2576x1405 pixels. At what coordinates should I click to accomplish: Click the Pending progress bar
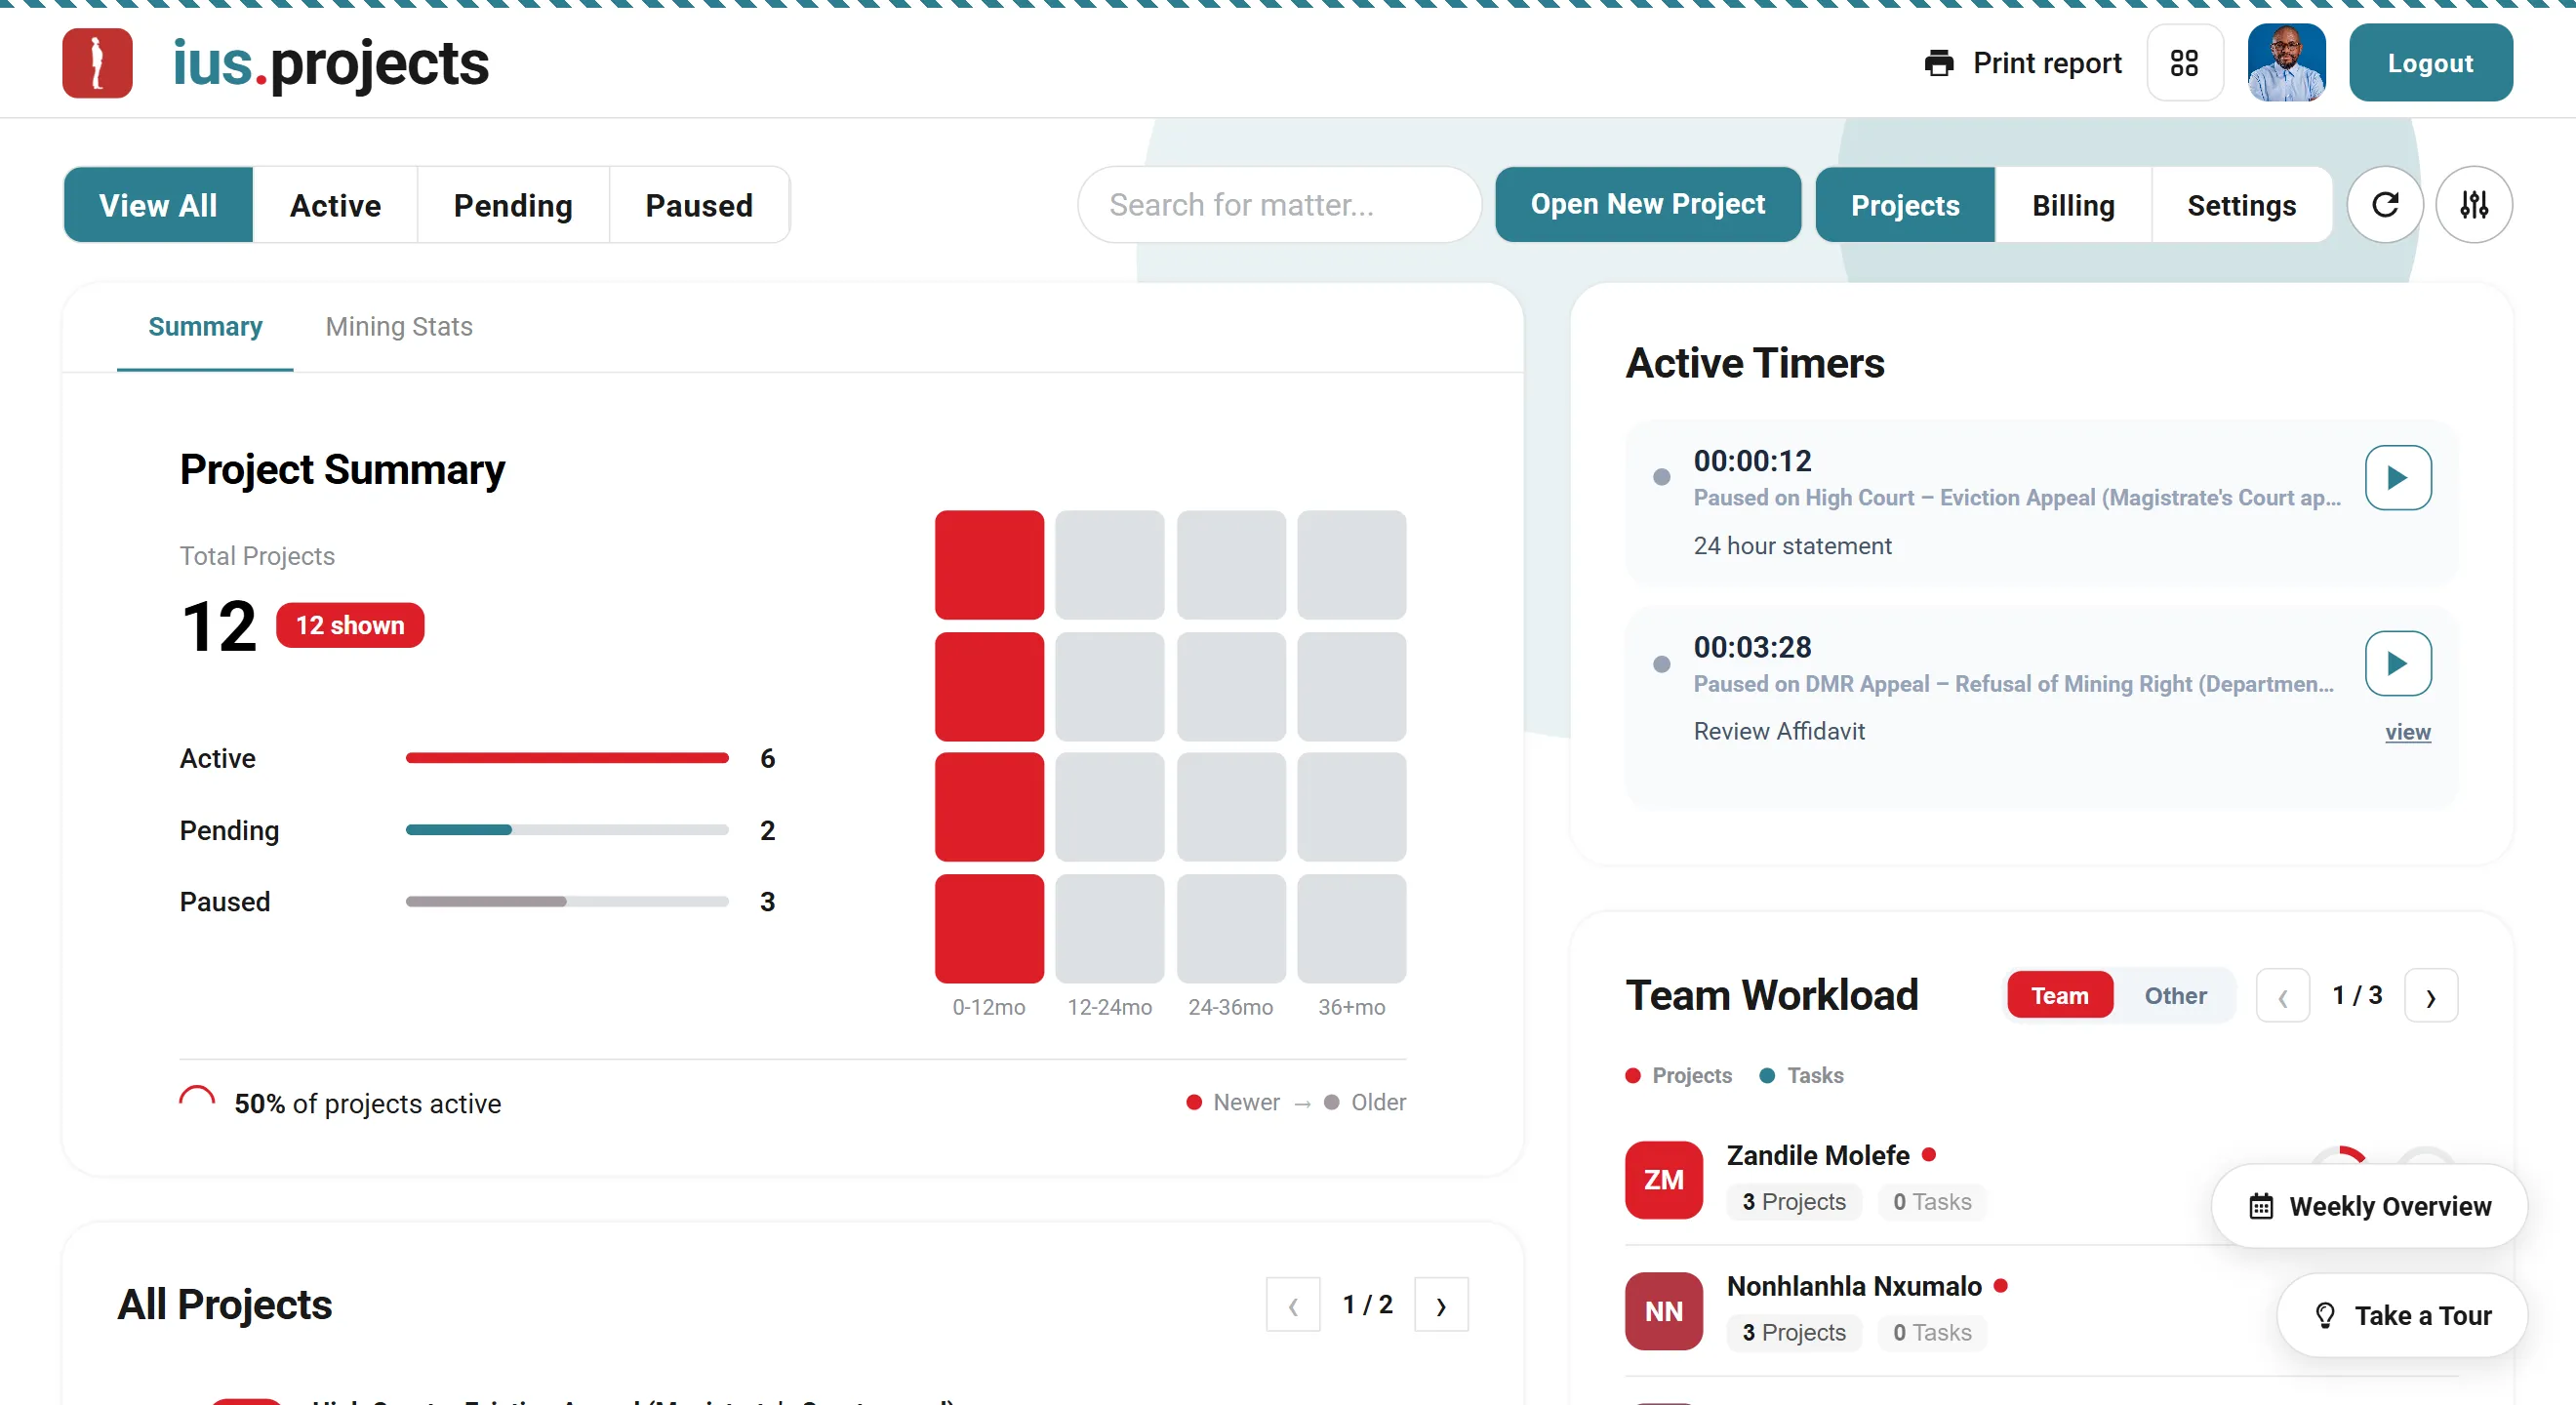[x=566, y=830]
